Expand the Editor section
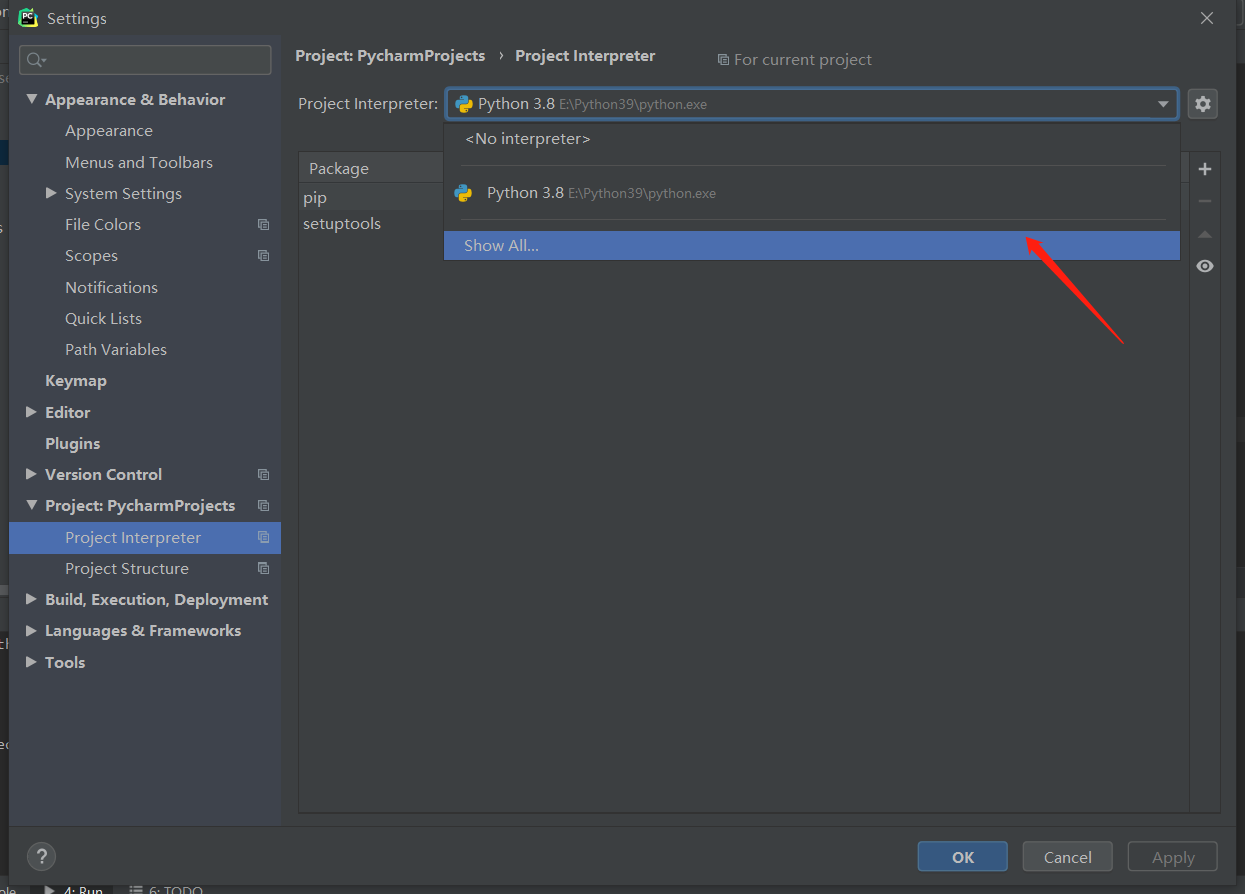The width and height of the screenshot is (1245, 894). [x=32, y=412]
